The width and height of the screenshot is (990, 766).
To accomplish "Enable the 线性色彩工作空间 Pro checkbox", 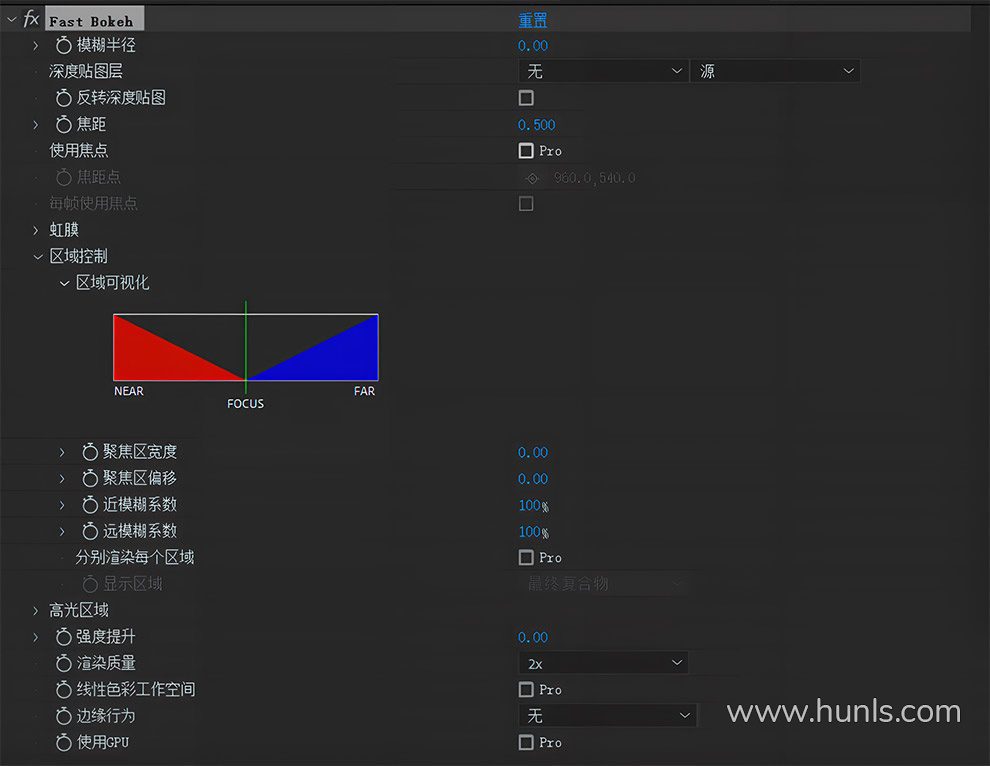I will coord(526,690).
